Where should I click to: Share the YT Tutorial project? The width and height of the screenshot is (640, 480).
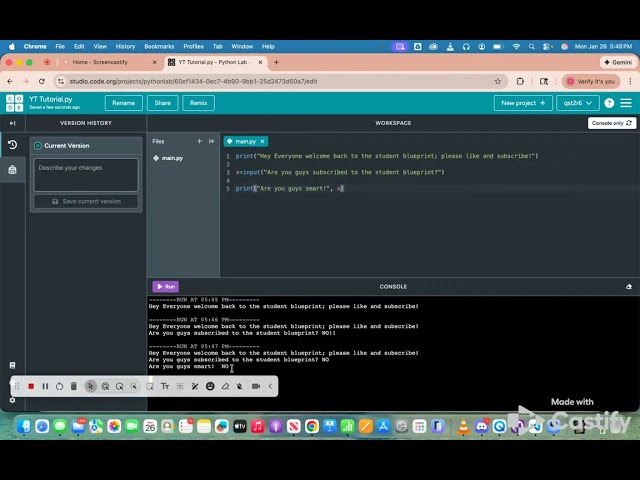click(x=162, y=103)
